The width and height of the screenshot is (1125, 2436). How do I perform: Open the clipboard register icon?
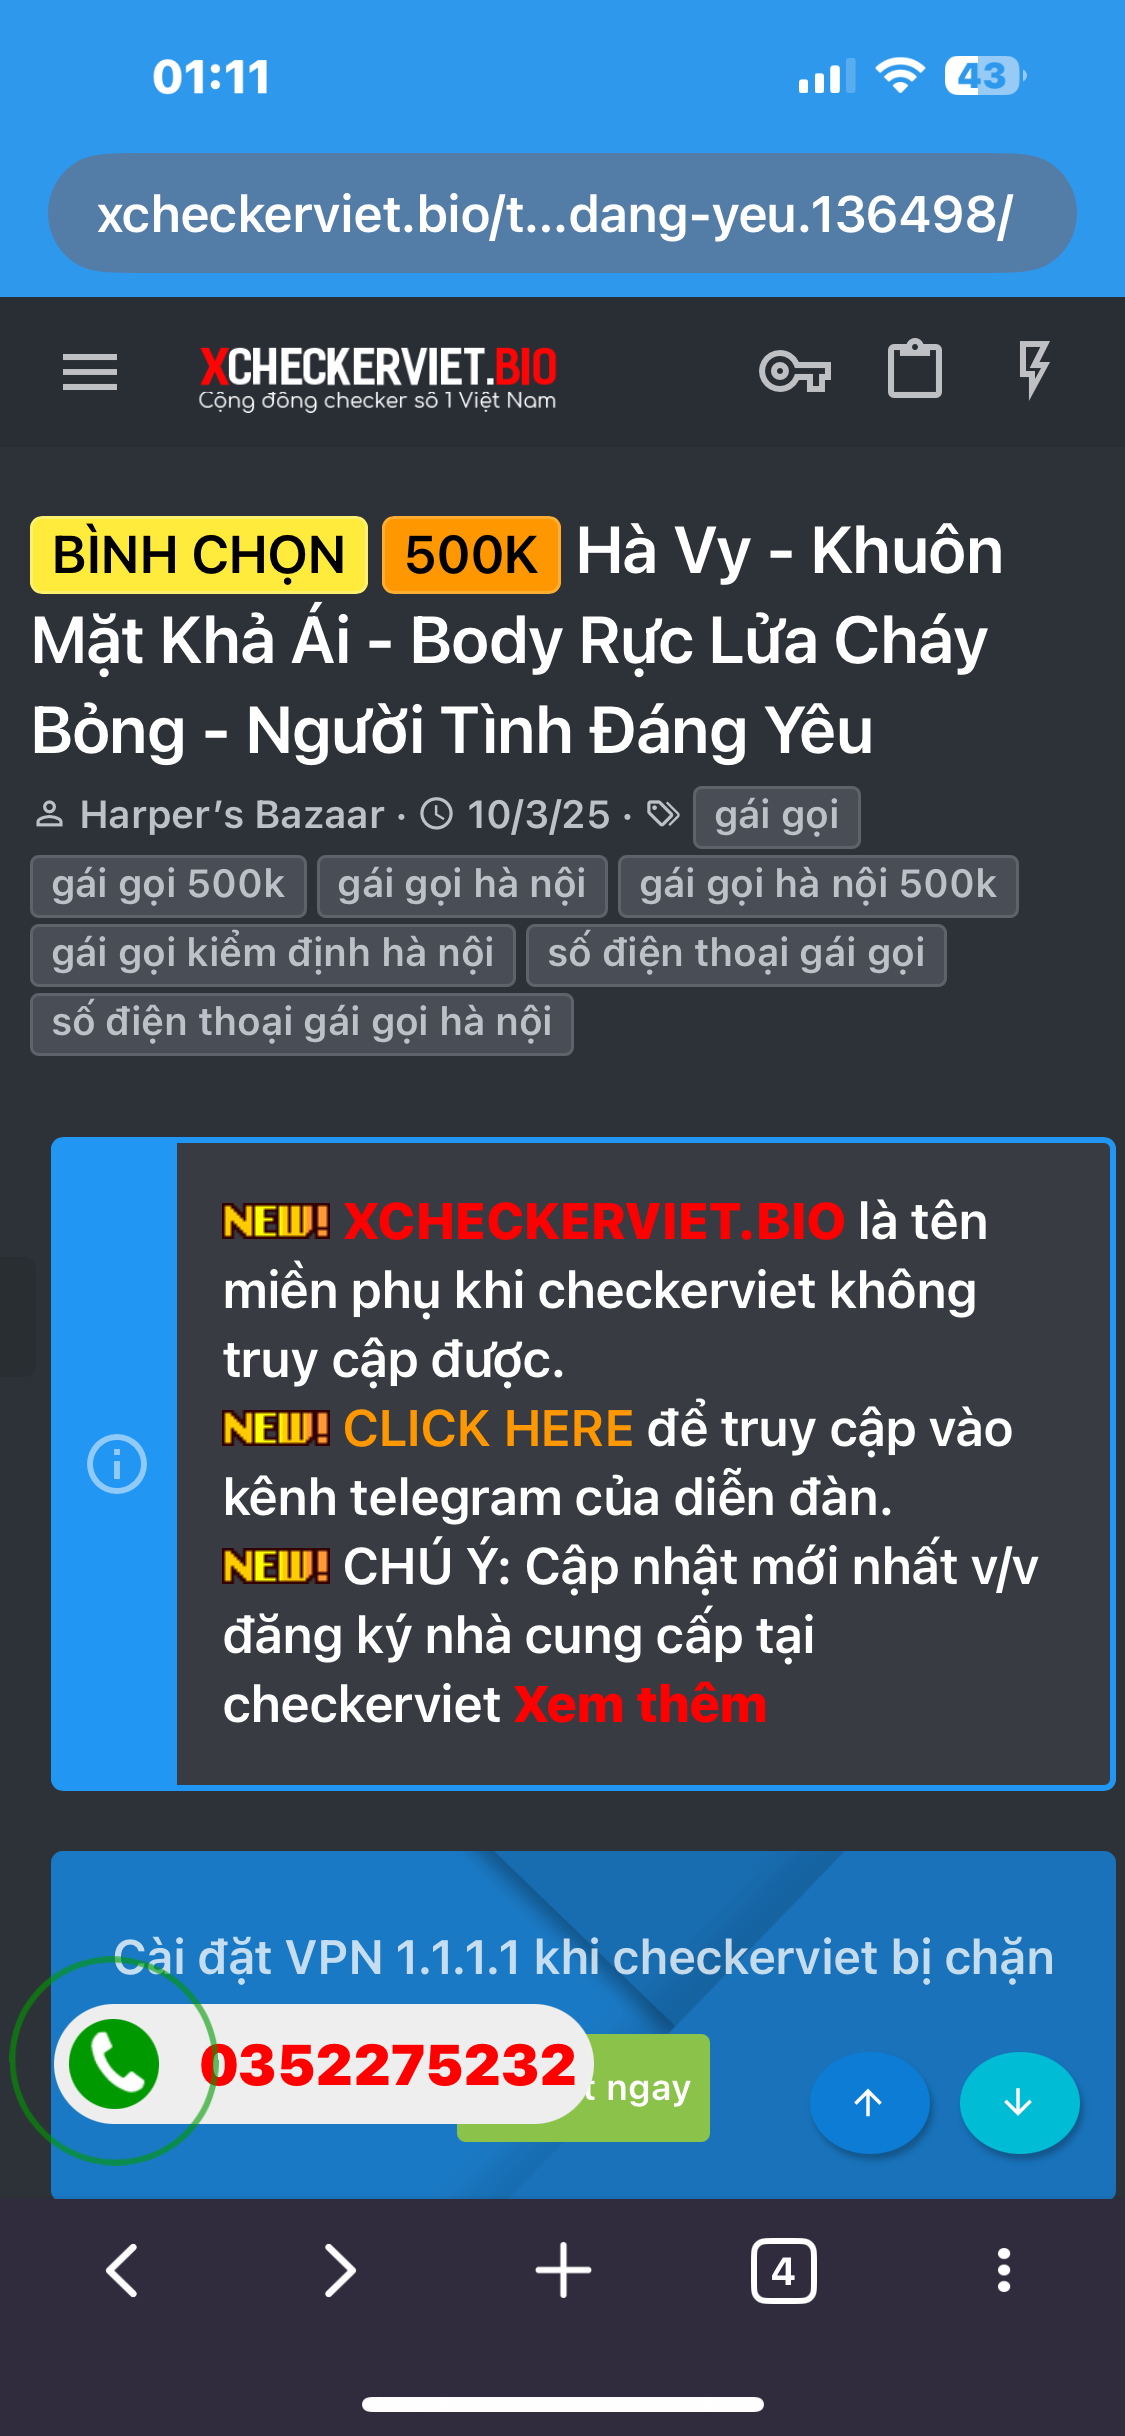(x=915, y=370)
